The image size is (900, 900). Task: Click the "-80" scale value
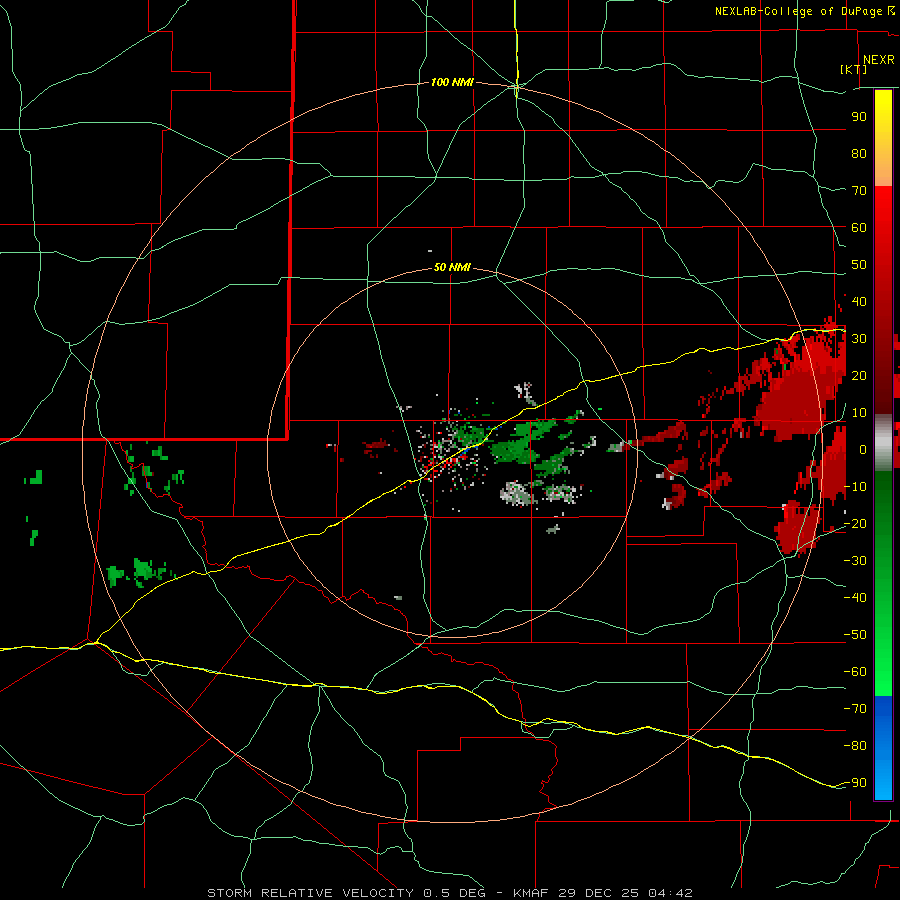coord(856,746)
